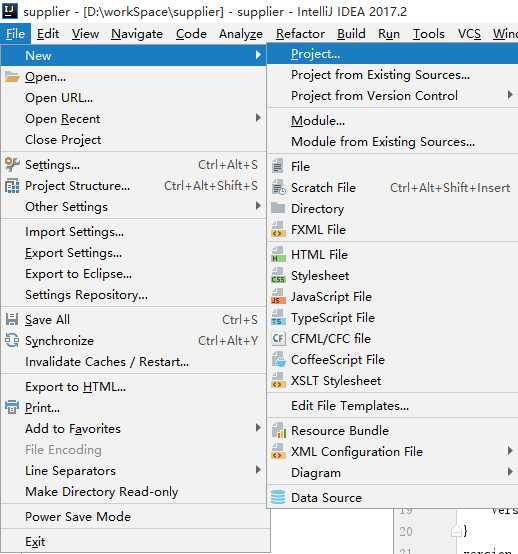Click the CoffeeScript File icon
The height and width of the screenshot is (554, 518).
tap(278, 360)
